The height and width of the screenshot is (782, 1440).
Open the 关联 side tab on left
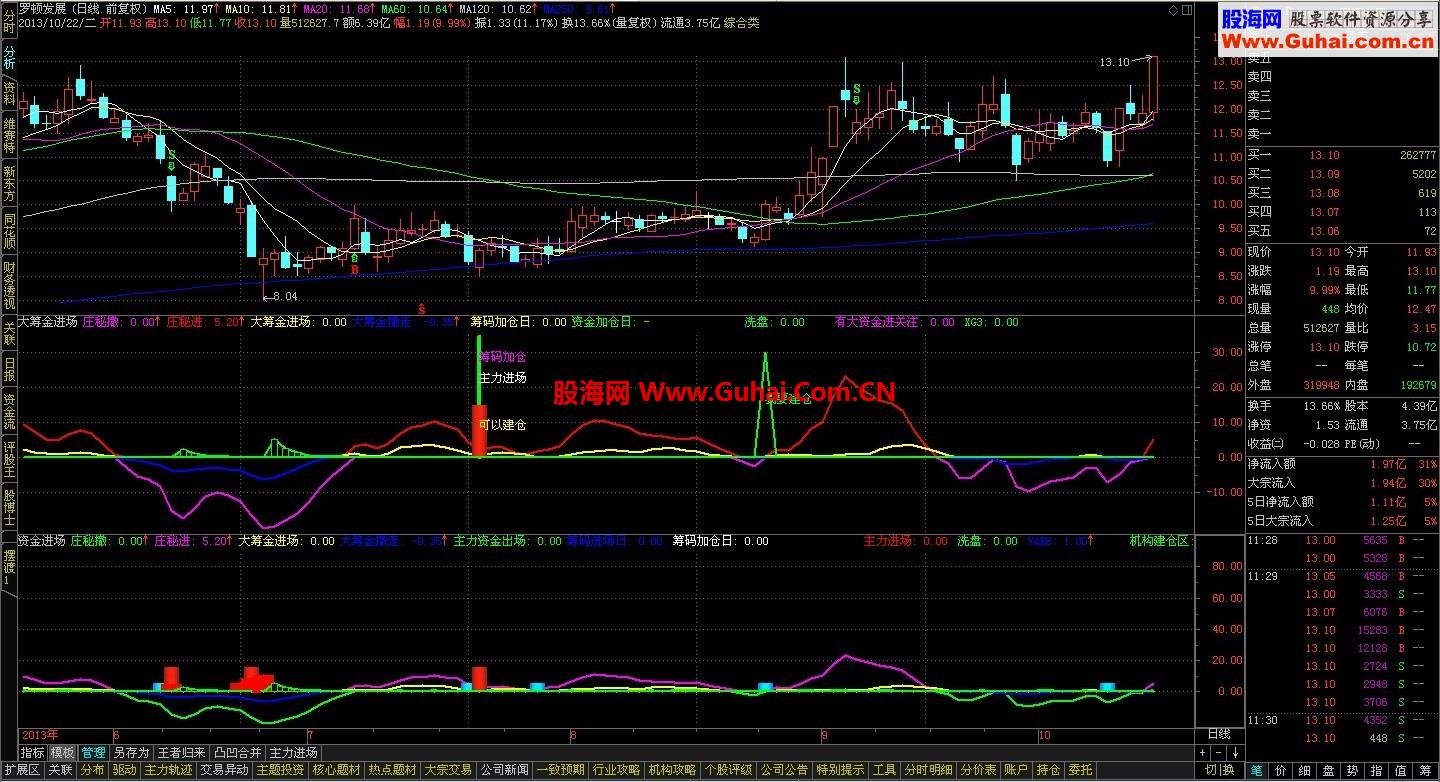9,332
